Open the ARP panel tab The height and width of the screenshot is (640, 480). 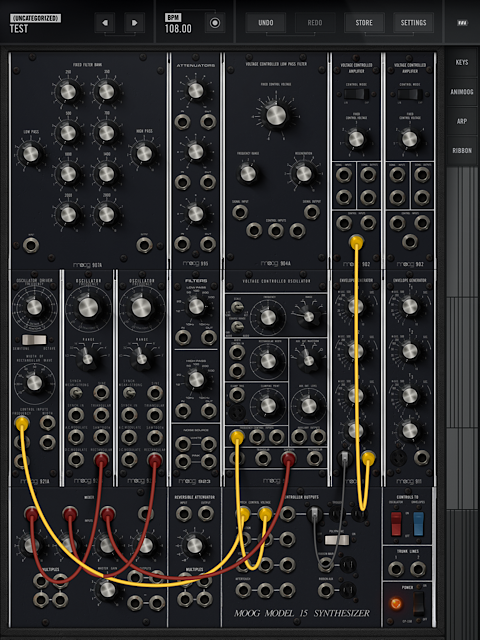pos(462,121)
